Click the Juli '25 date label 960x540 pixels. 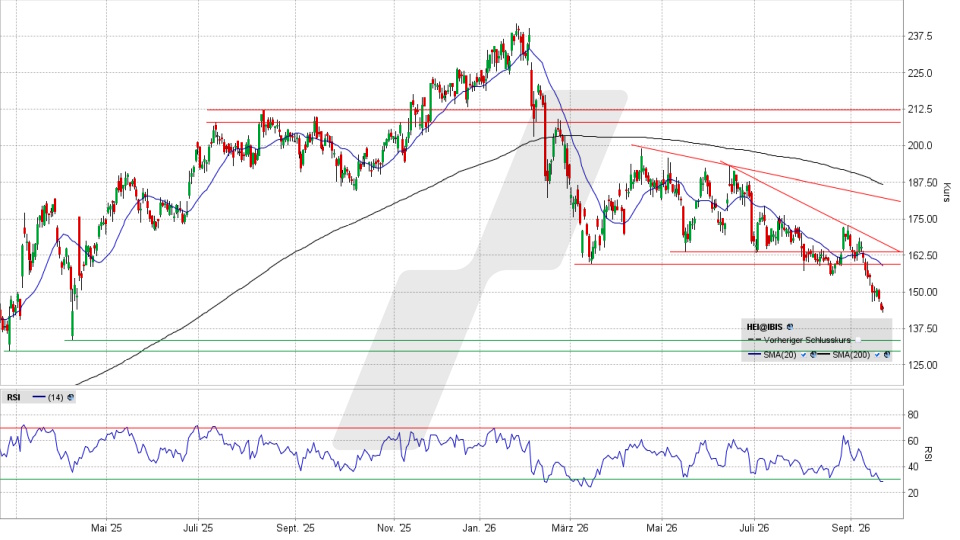point(198,528)
